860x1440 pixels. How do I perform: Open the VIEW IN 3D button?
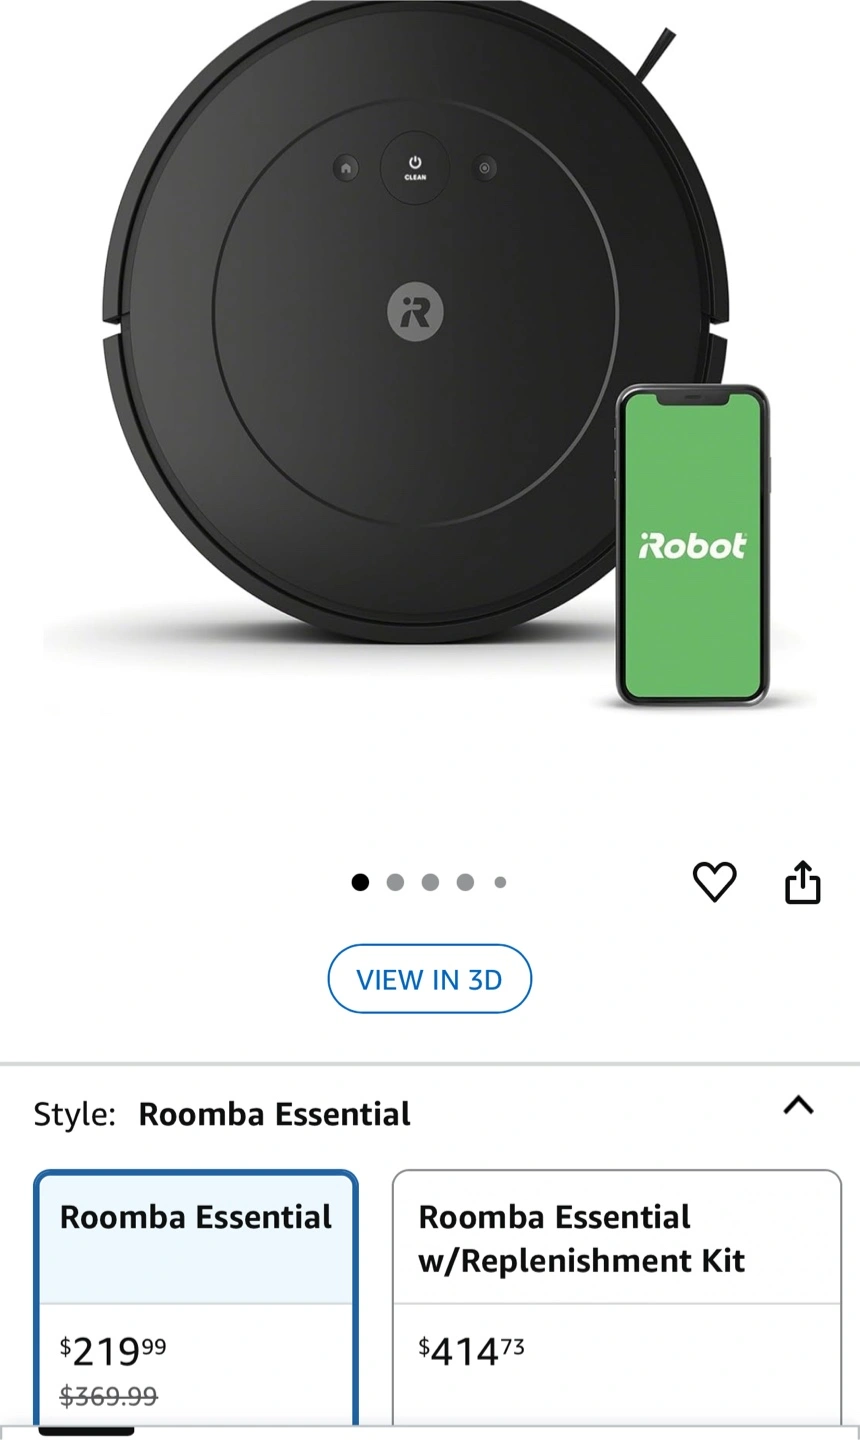click(430, 979)
